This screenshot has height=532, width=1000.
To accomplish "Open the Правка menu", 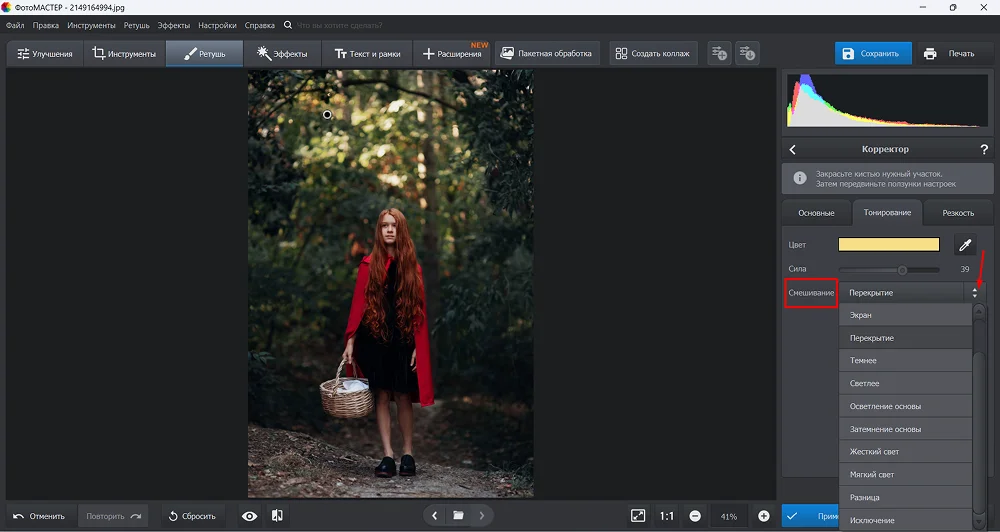I will (46, 26).
